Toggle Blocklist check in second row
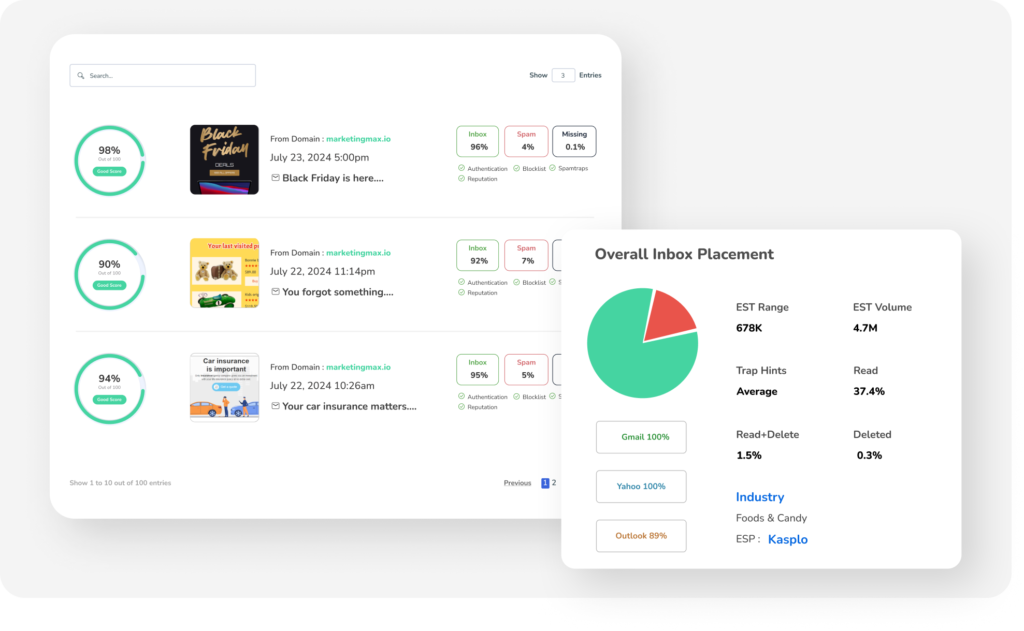 click(x=517, y=282)
